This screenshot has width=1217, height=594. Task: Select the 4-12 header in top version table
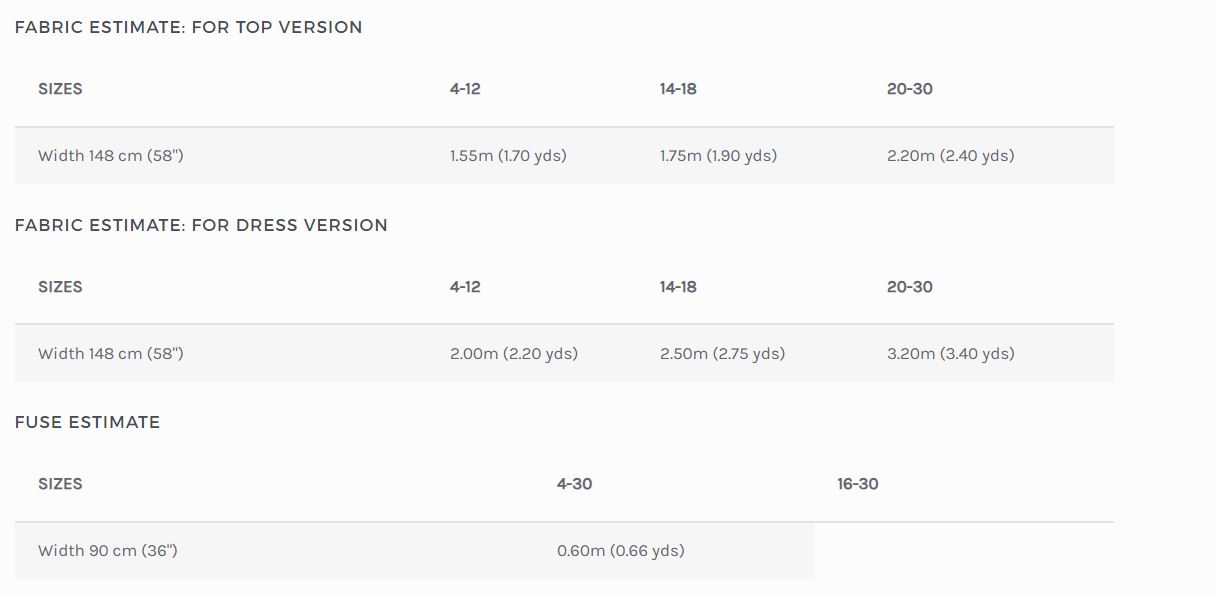coord(465,89)
